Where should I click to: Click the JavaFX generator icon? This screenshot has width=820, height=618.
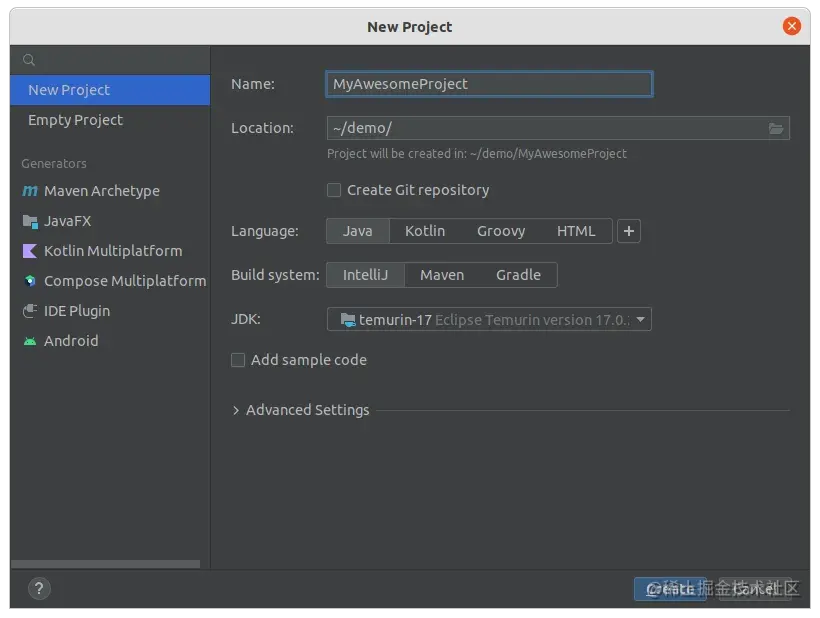pyautogui.click(x=30, y=222)
